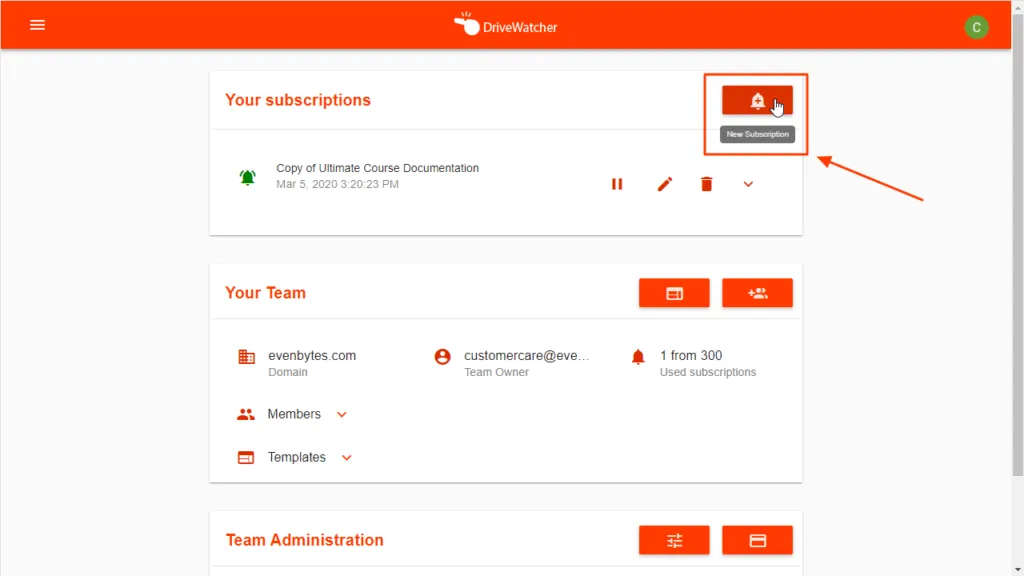Expand the Members list chevron
Image resolution: width=1024 pixels, height=576 pixels.
pos(342,415)
